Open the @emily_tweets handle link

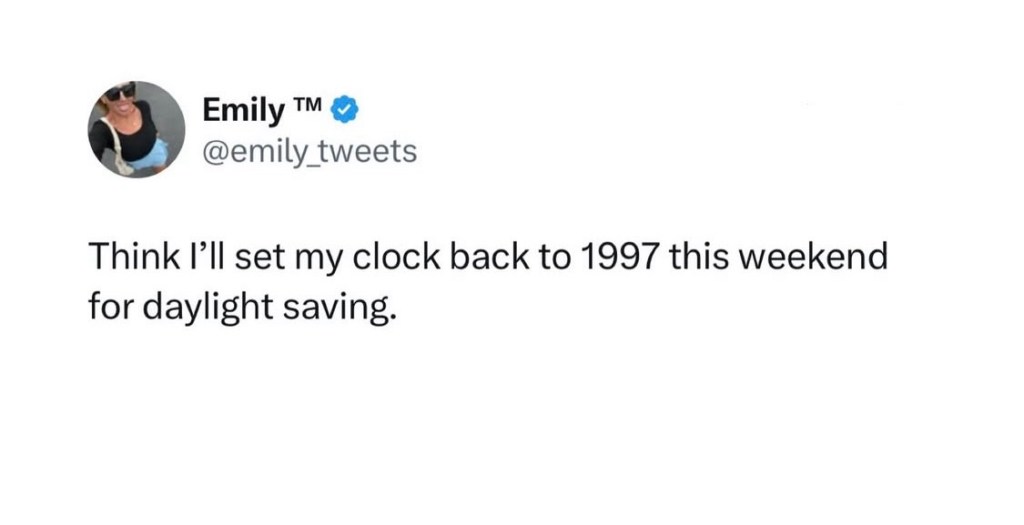click(x=309, y=151)
